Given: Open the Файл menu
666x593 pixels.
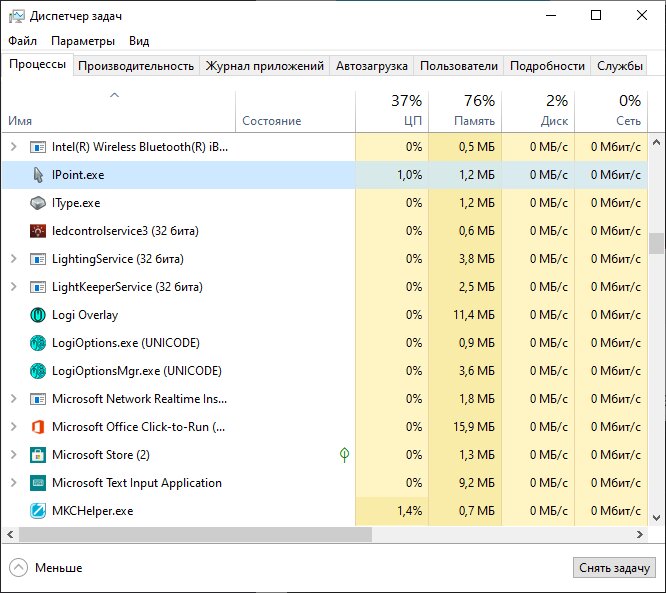Looking at the screenshot, I should (23, 41).
